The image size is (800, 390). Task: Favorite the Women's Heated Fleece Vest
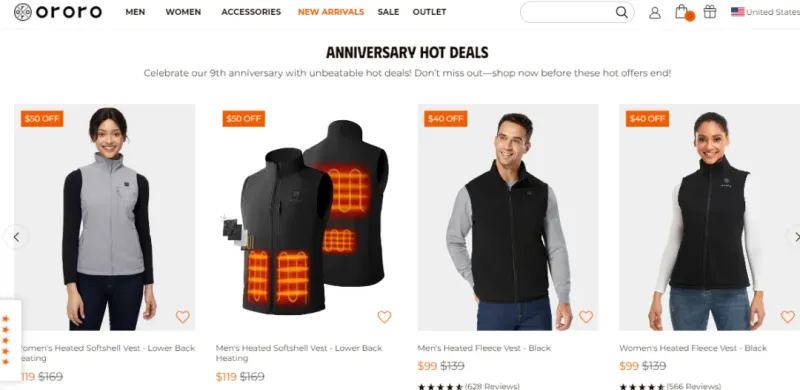pyautogui.click(x=788, y=317)
